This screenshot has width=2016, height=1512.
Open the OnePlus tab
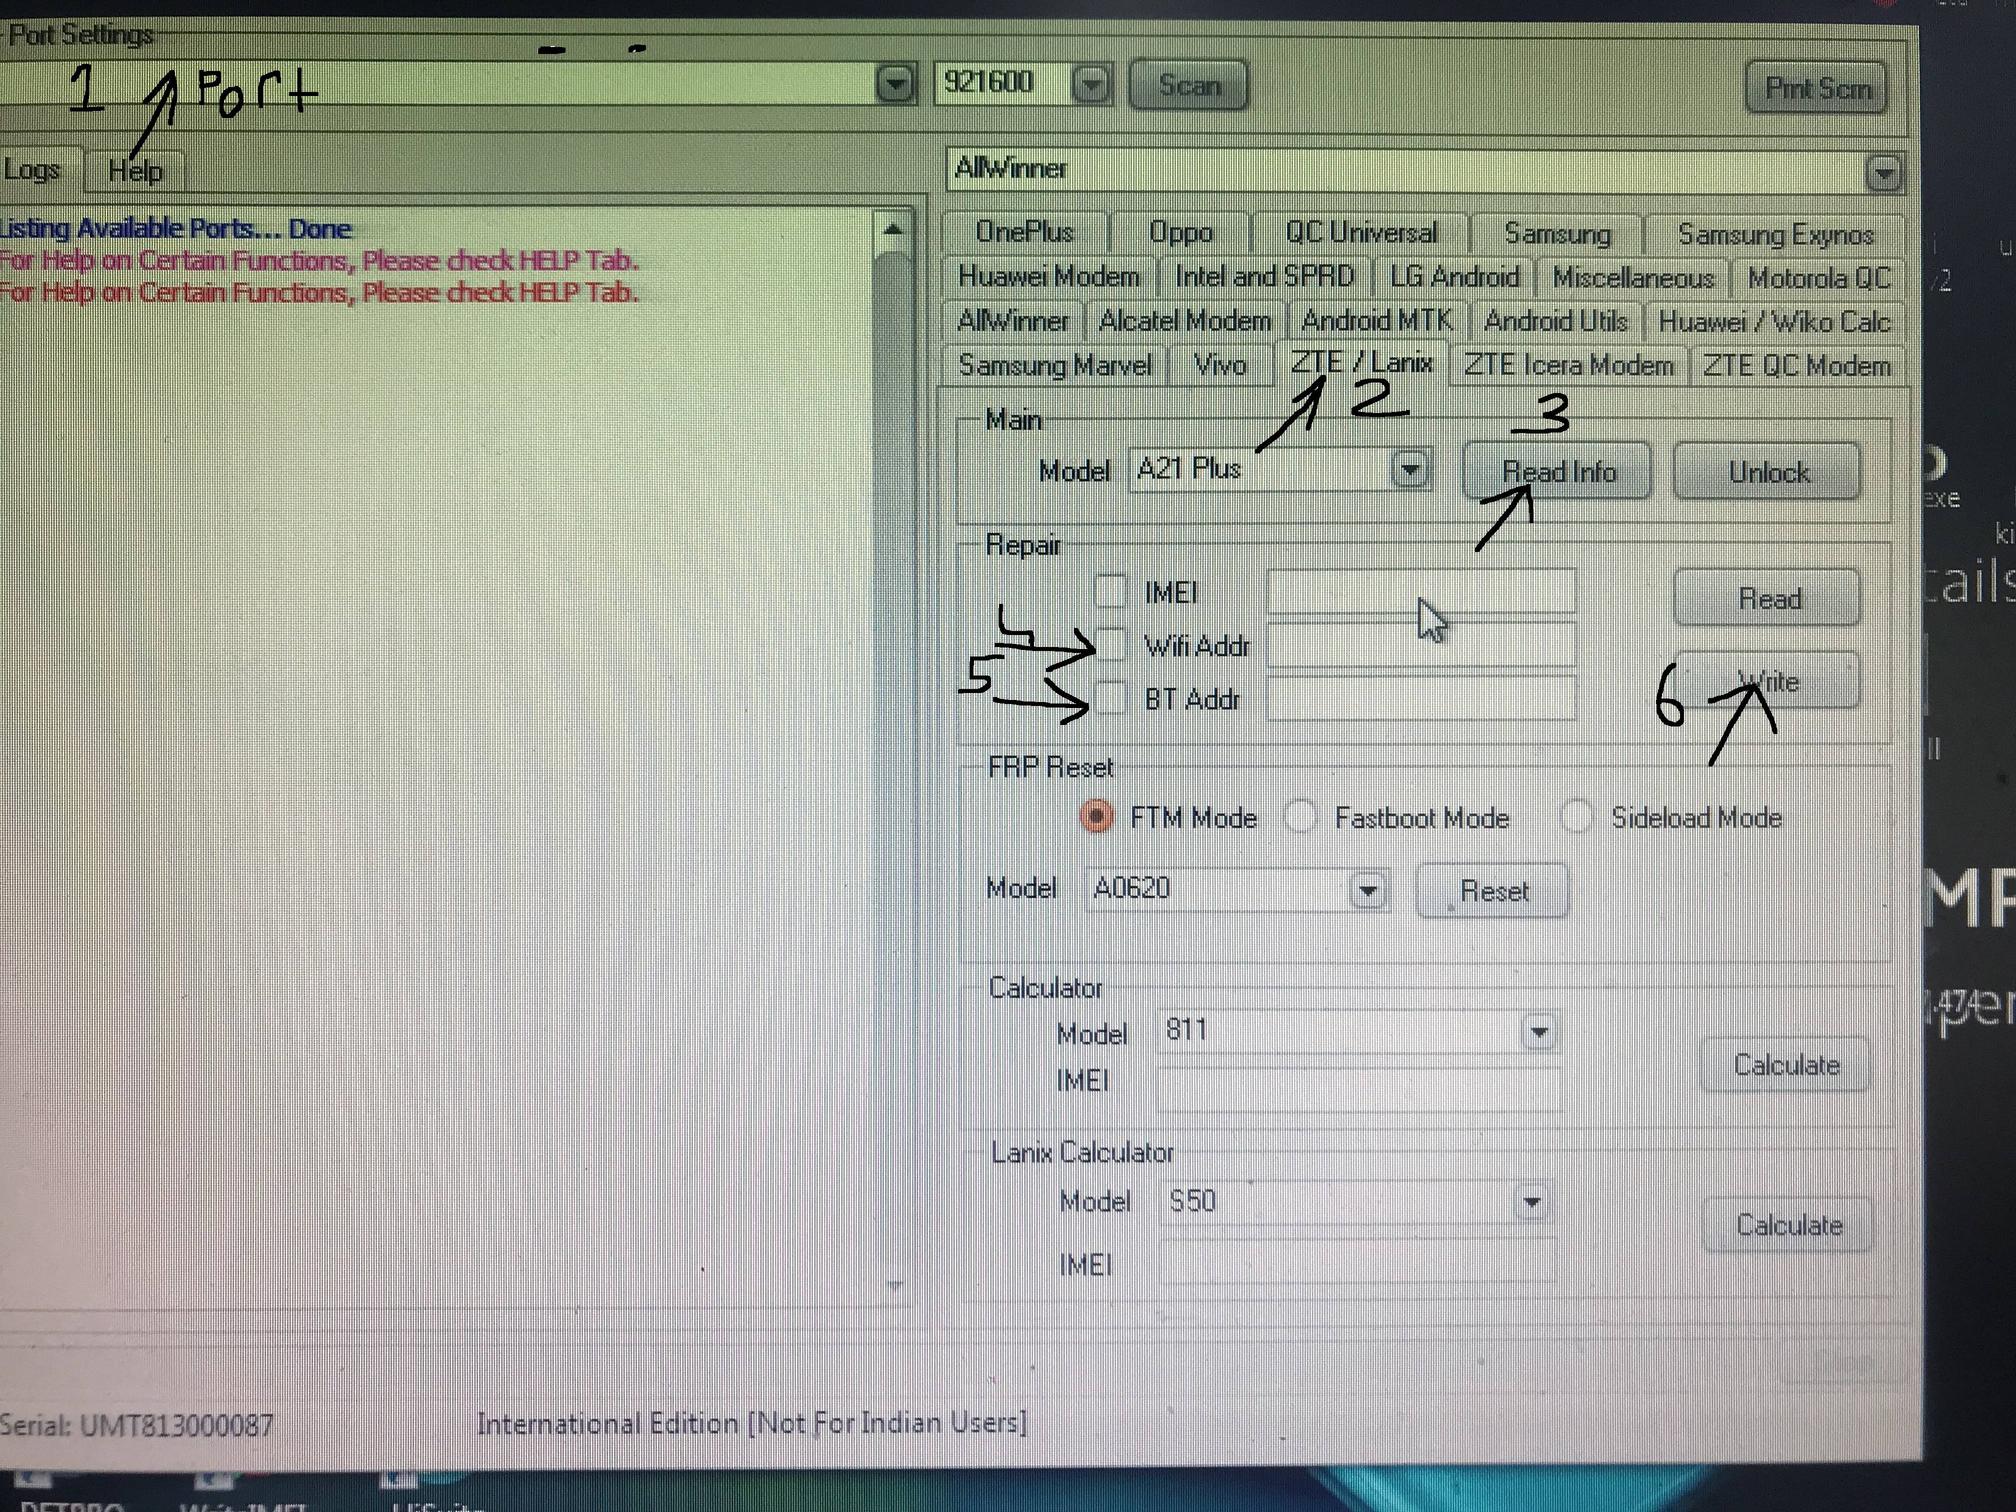[1024, 232]
